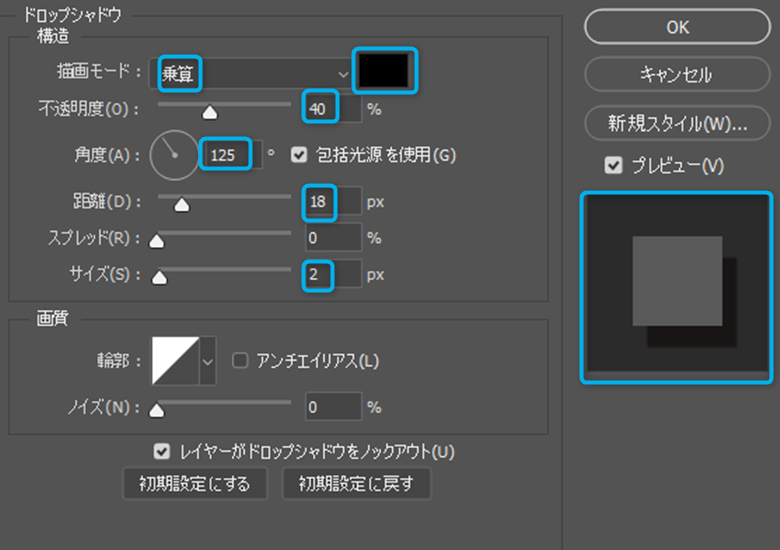780x550 pixels.
Task: Open the 描画モード blend mode dropdown
Action: point(251,74)
